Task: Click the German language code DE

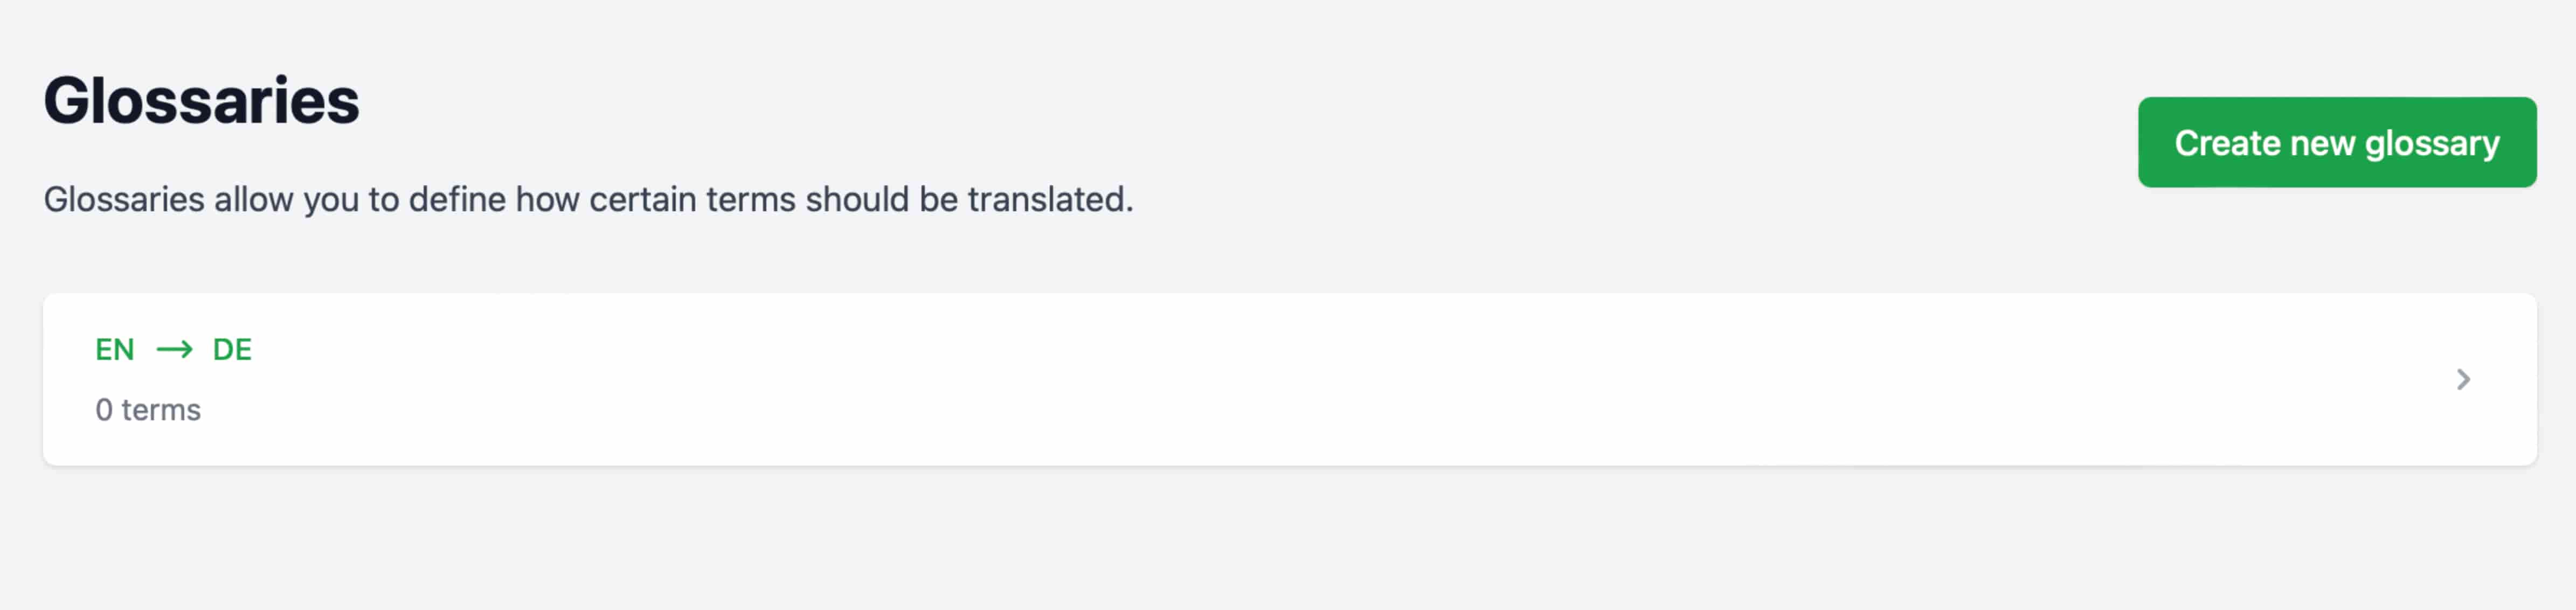Action: click(232, 350)
